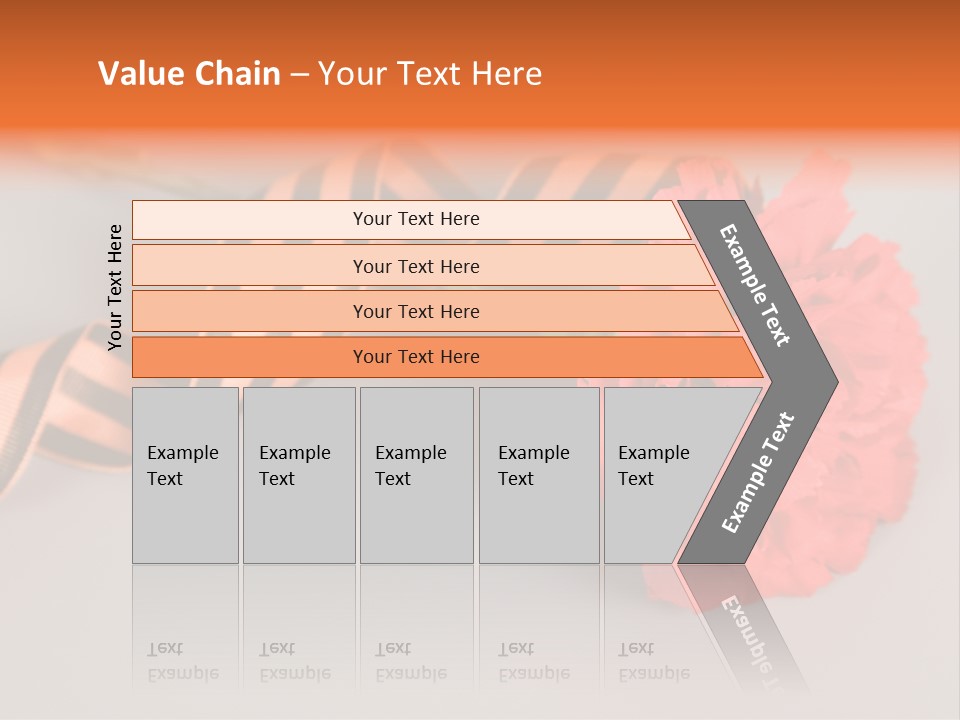The width and height of the screenshot is (960, 720).
Task: Select the second gray "Example Text" box
Action: tap(298, 475)
